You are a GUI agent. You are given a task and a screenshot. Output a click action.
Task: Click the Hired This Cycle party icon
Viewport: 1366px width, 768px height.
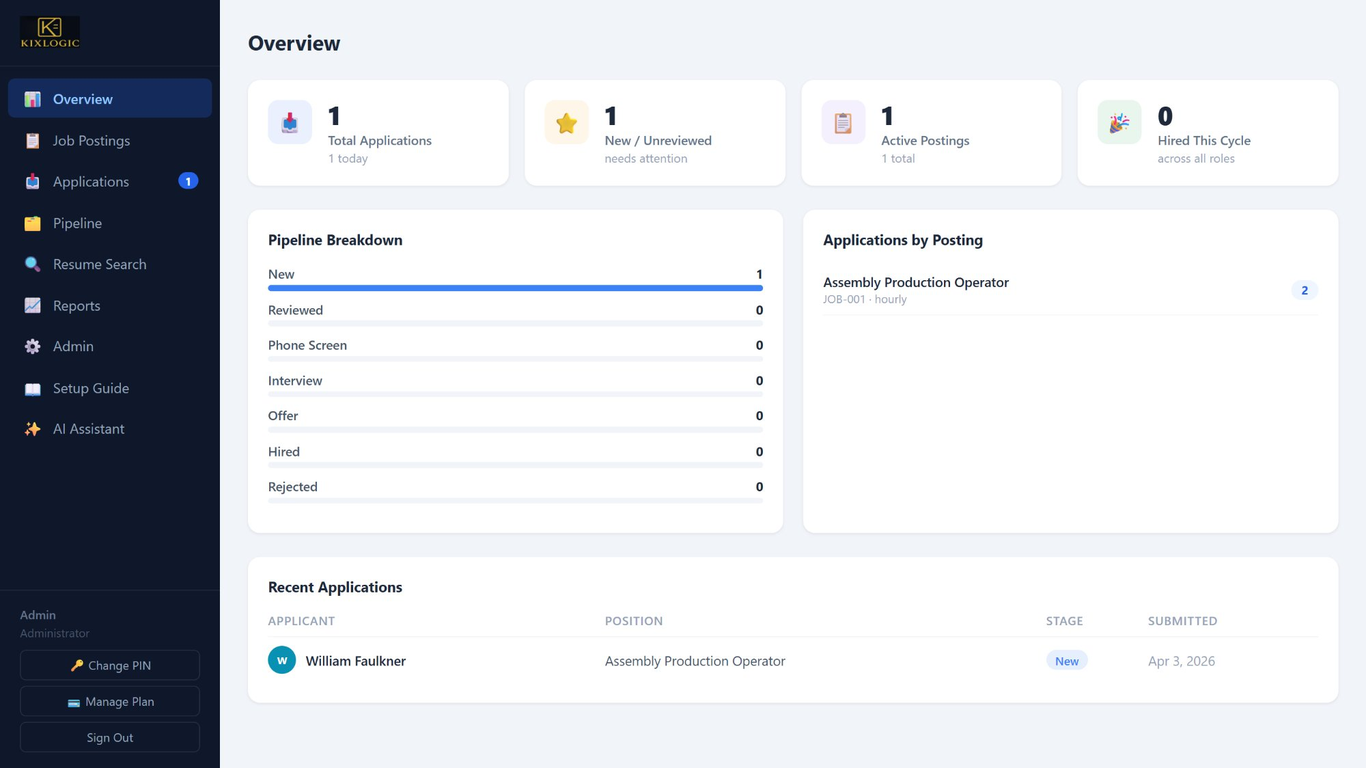pyautogui.click(x=1119, y=122)
